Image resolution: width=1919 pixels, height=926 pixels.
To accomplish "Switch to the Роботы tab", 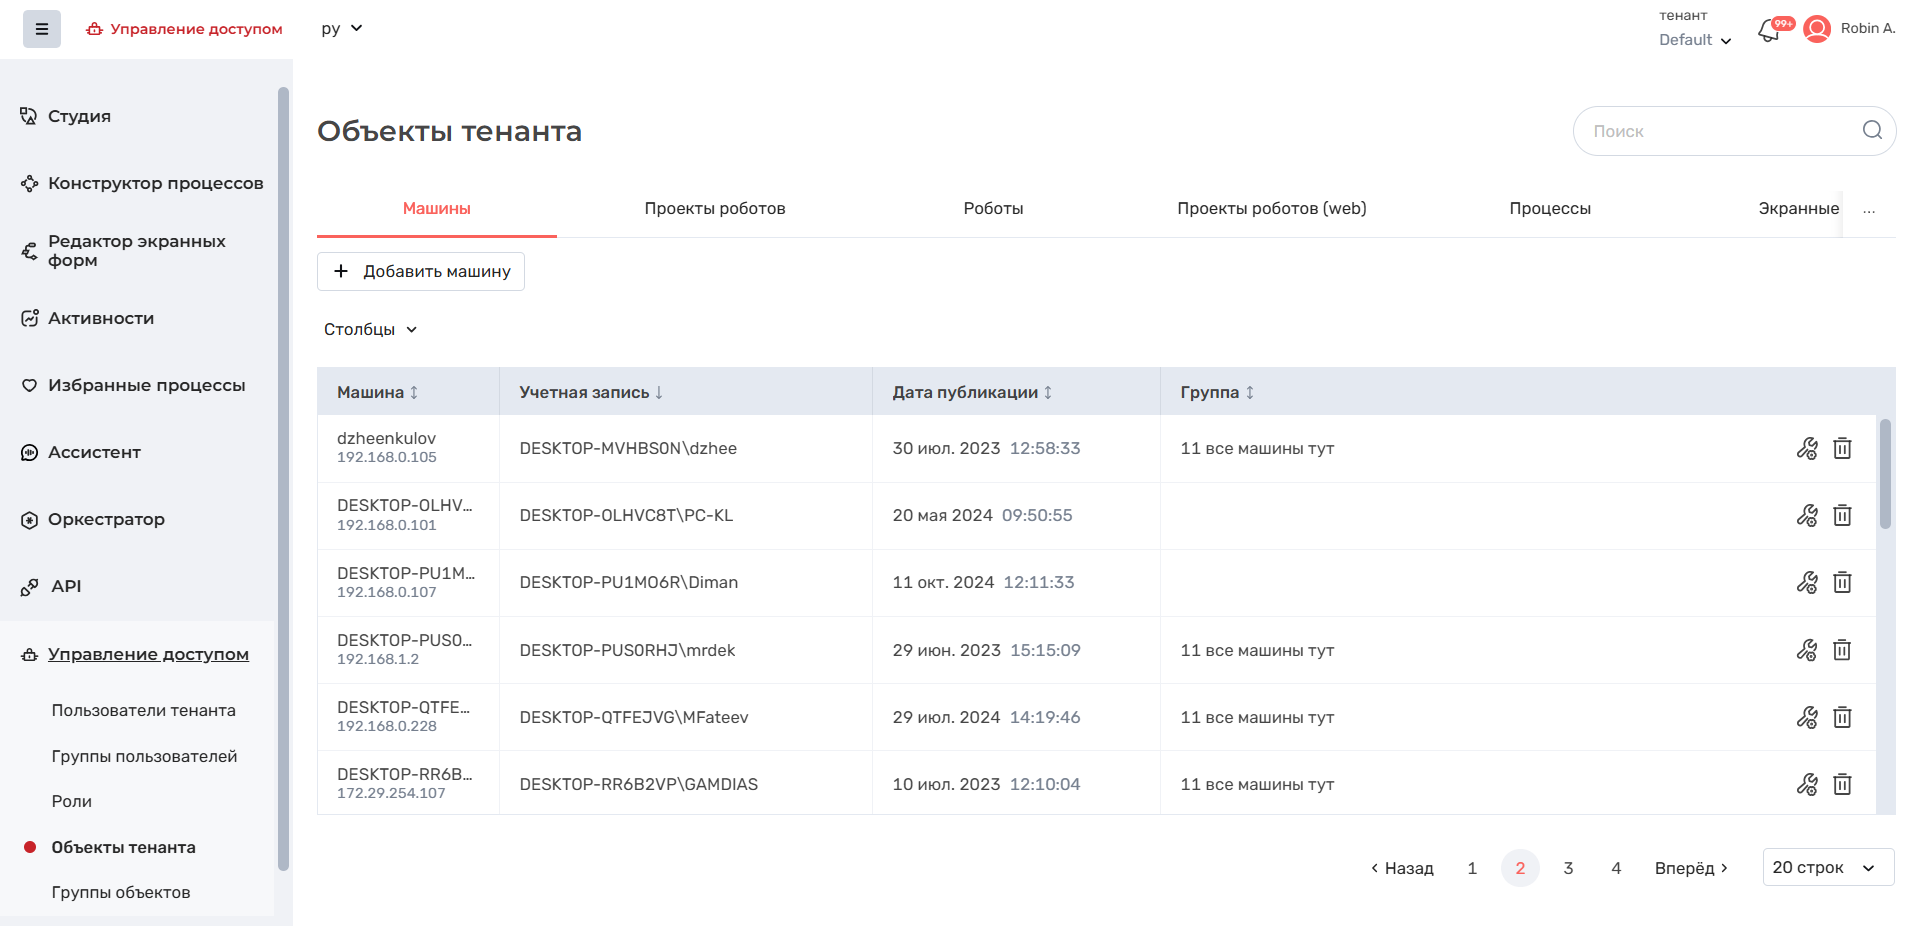I will (x=992, y=208).
